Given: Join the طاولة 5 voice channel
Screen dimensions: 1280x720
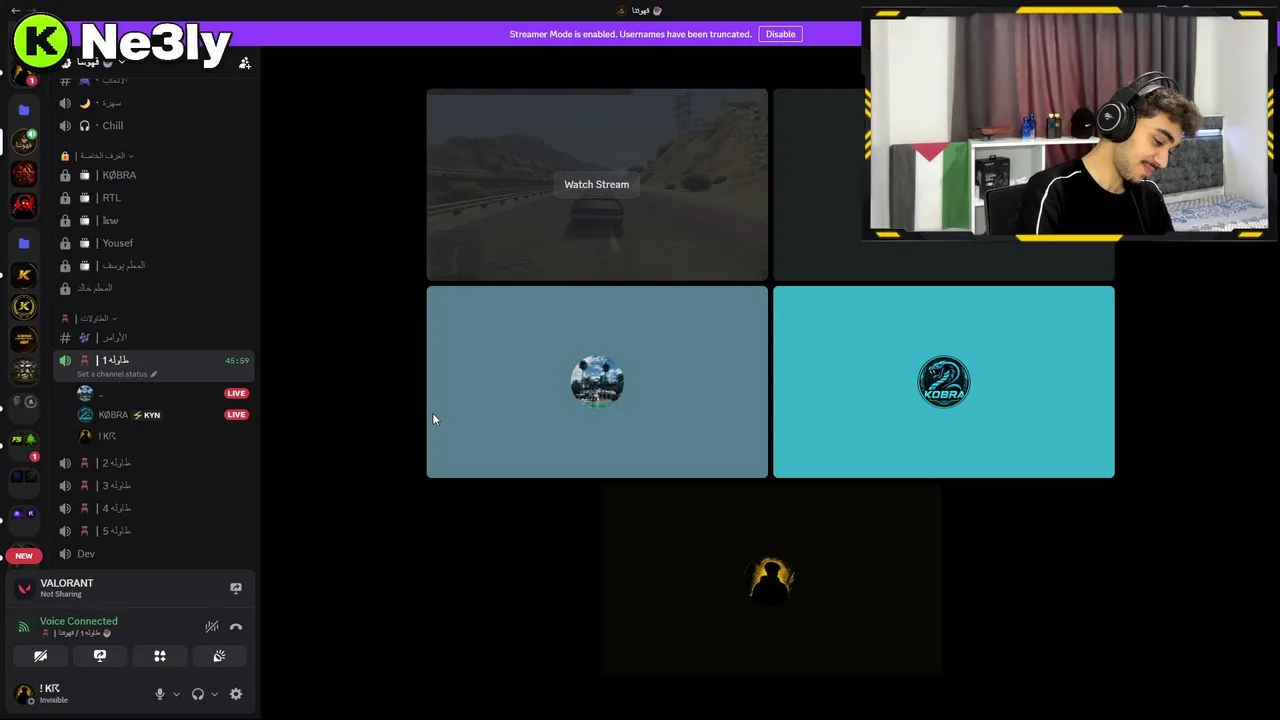Looking at the screenshot, I should [154, 531].
